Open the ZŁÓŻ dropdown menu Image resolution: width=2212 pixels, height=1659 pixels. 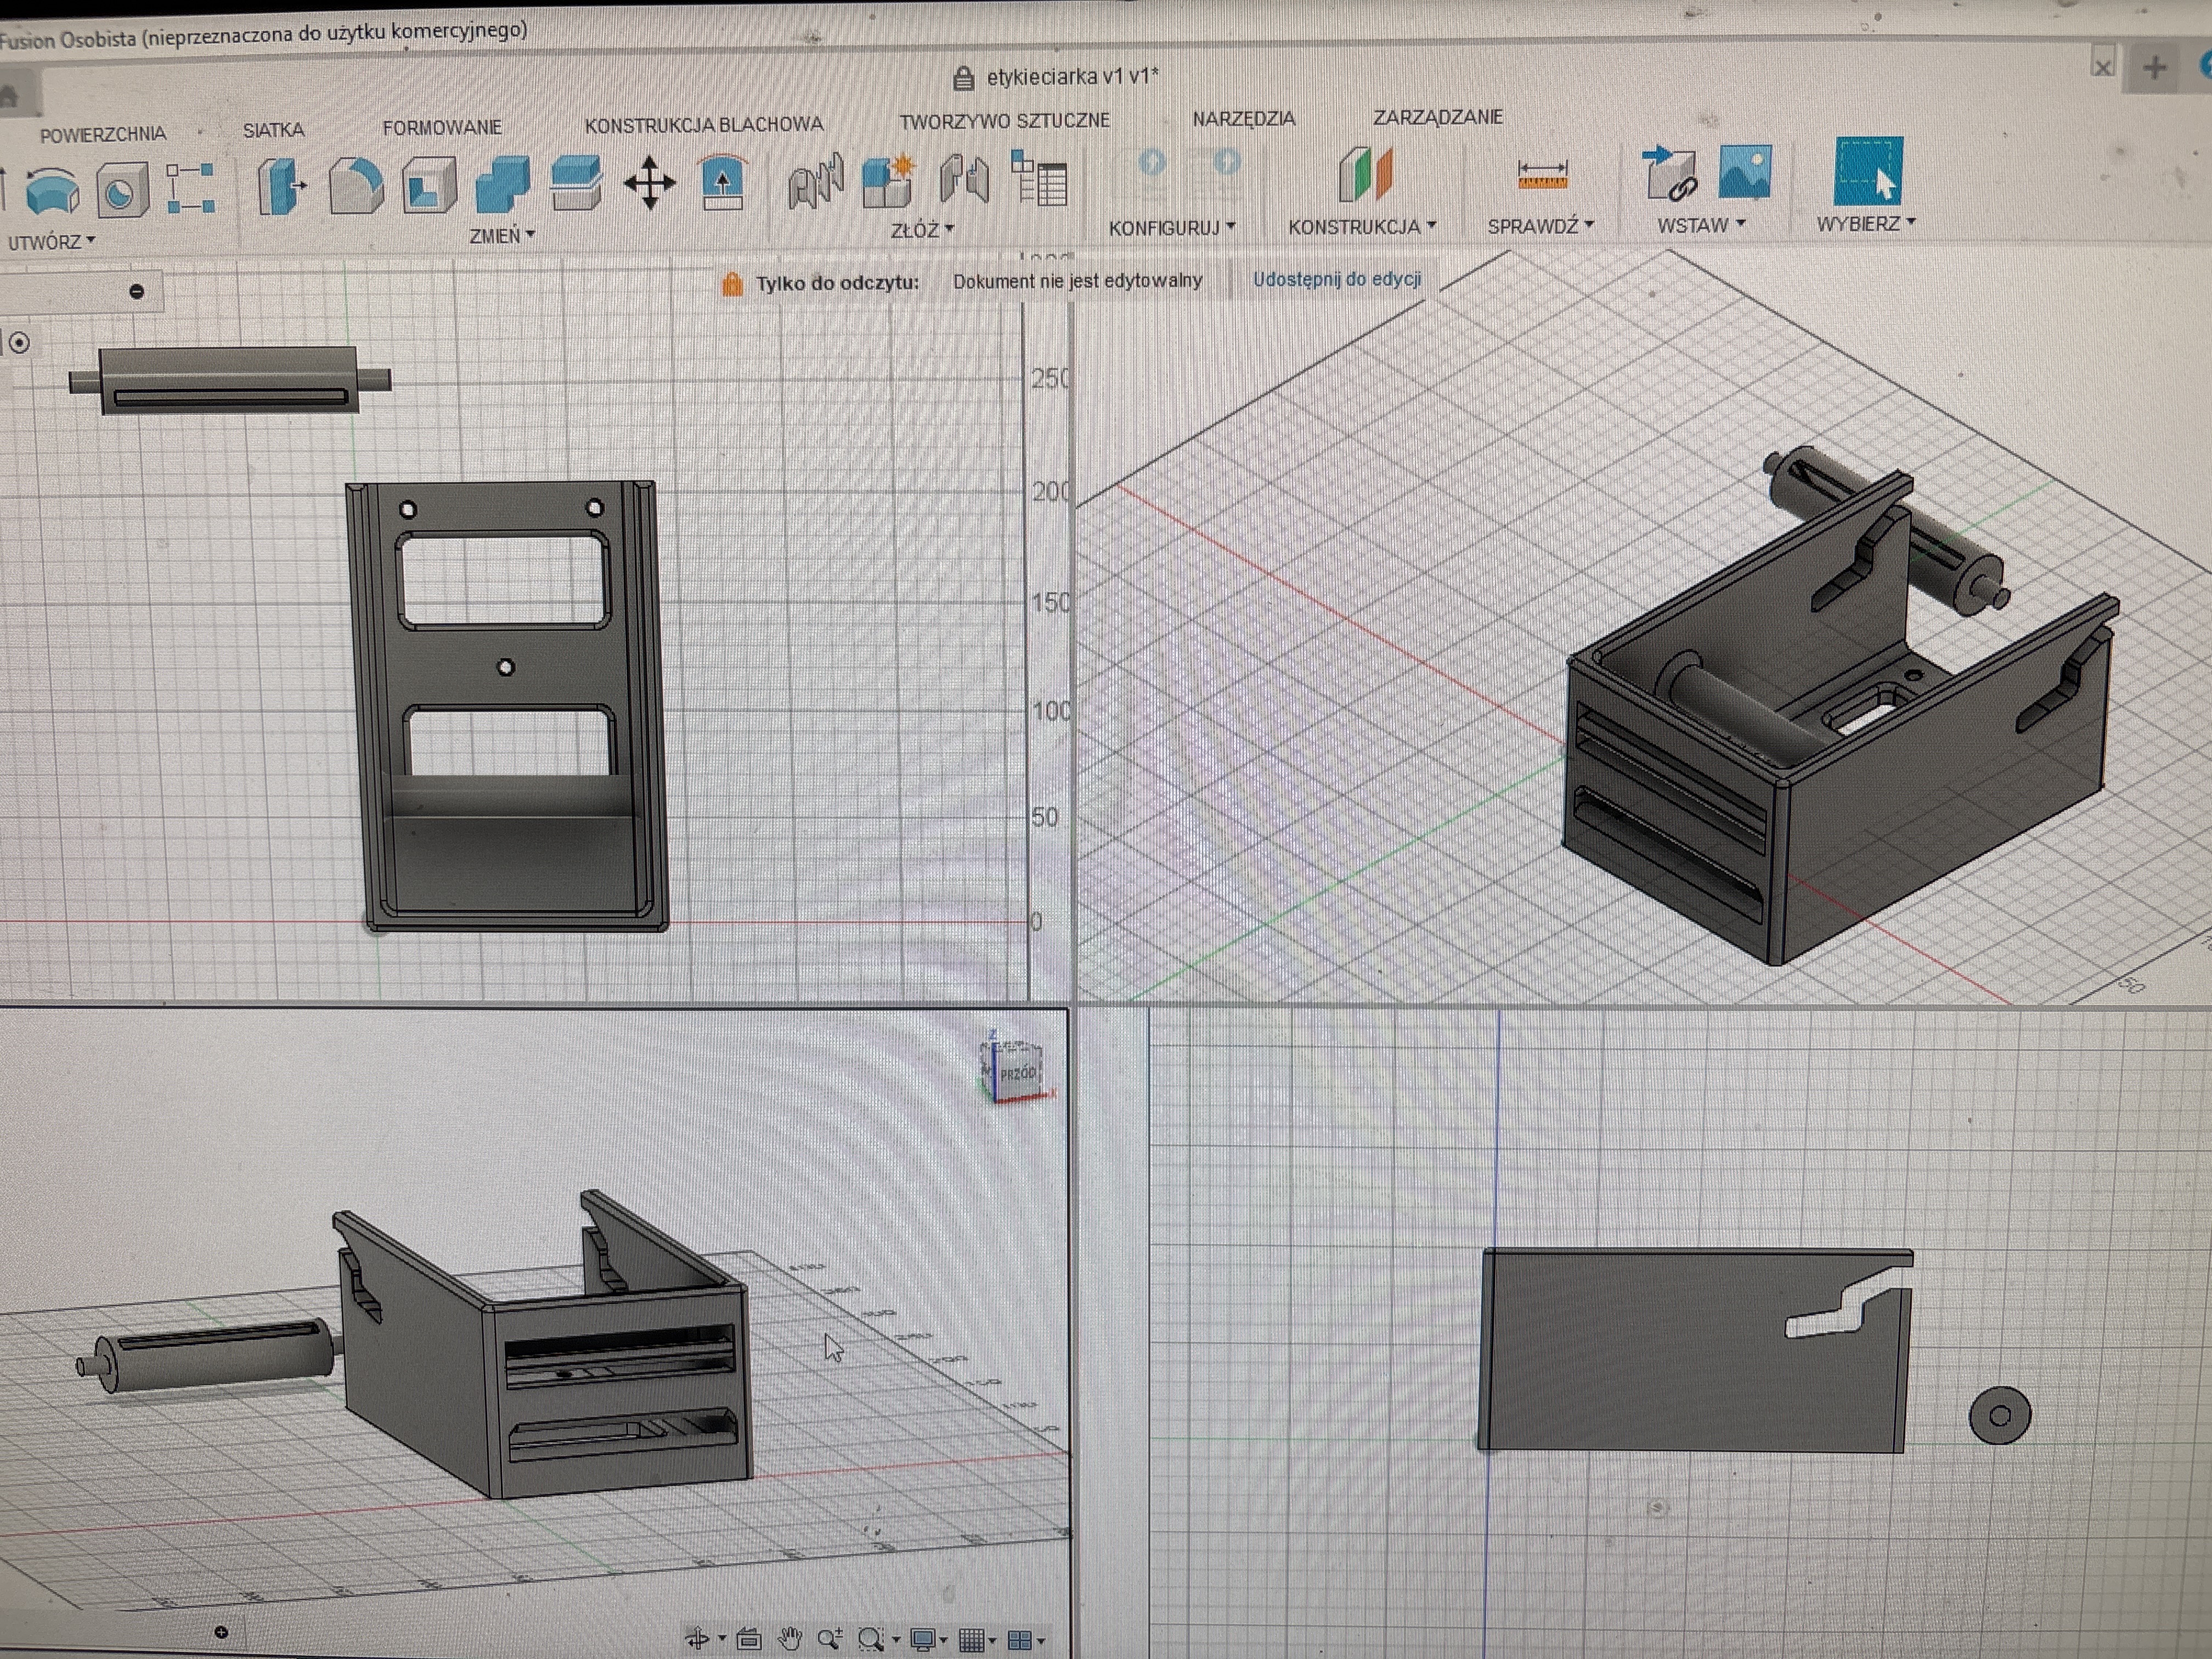(x=922, y=230)
